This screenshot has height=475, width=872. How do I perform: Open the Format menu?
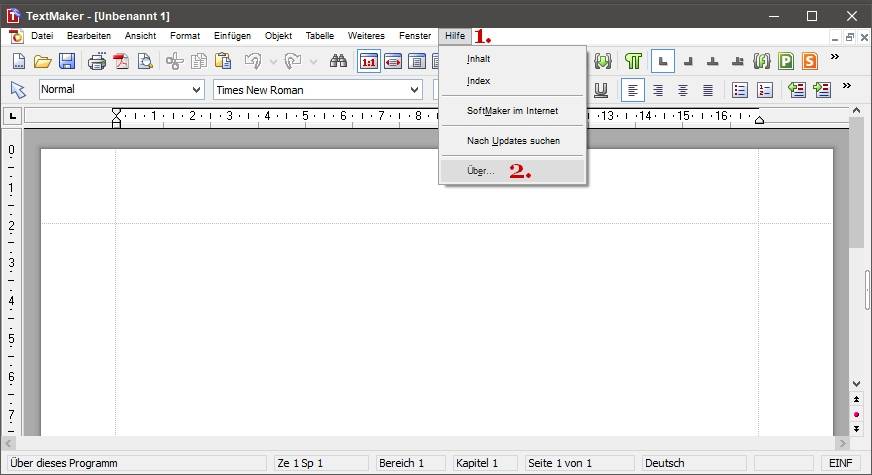[x=185, y=36]
